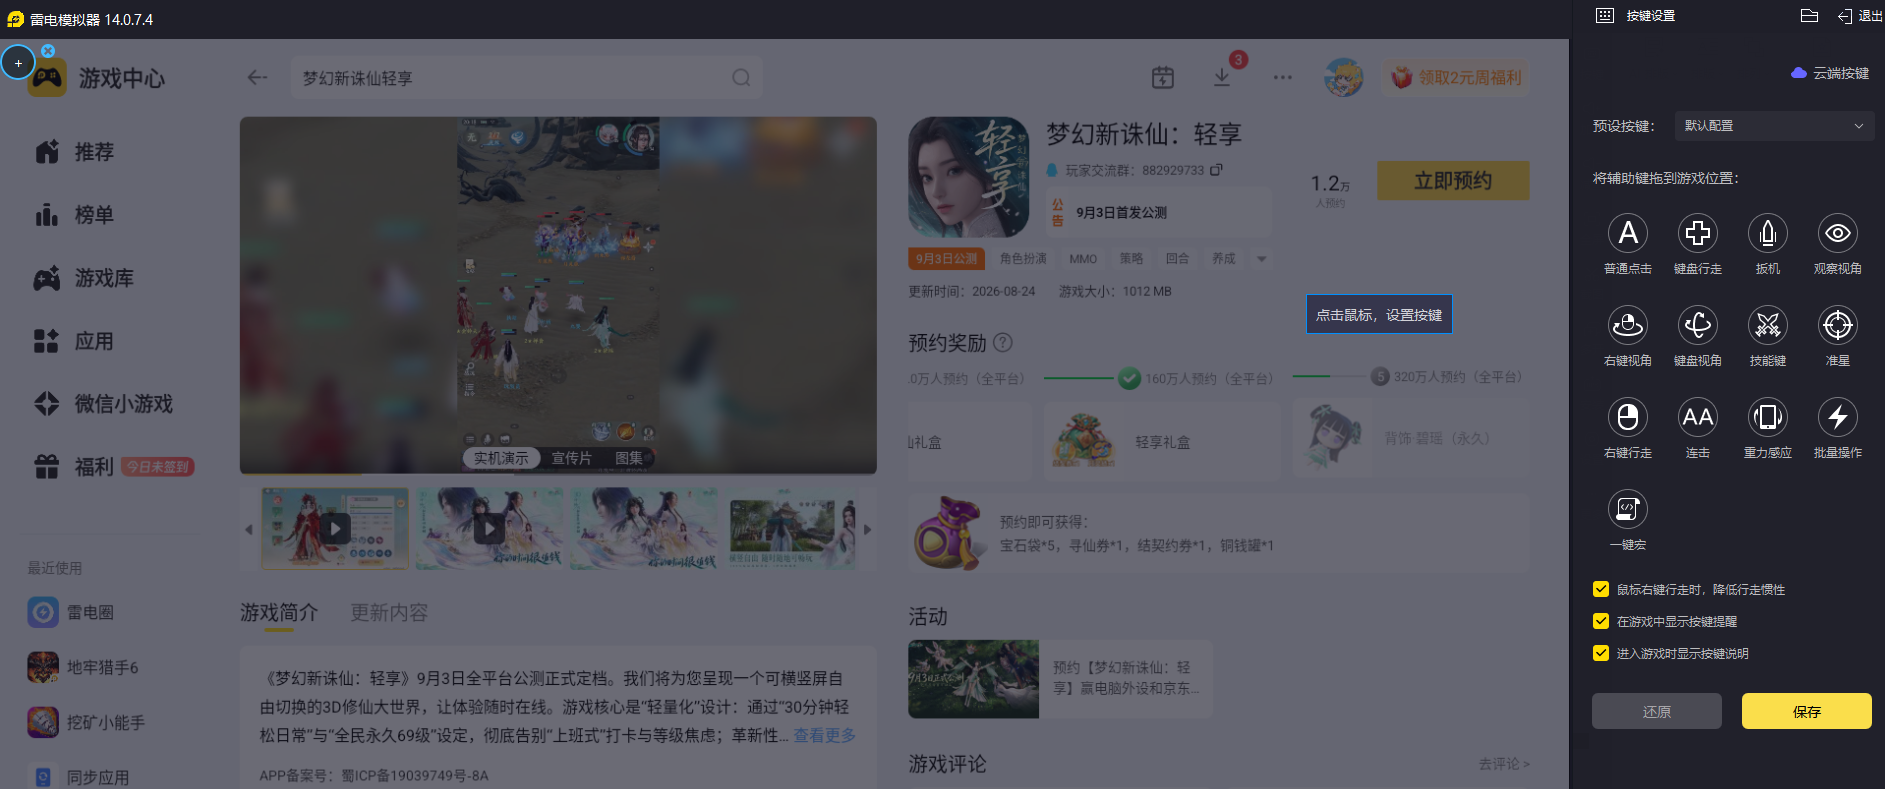
Task: Toggle 在游戏中显示按键提醒 checkbox
Action: pyautogui.click(x=1601, y=621)
